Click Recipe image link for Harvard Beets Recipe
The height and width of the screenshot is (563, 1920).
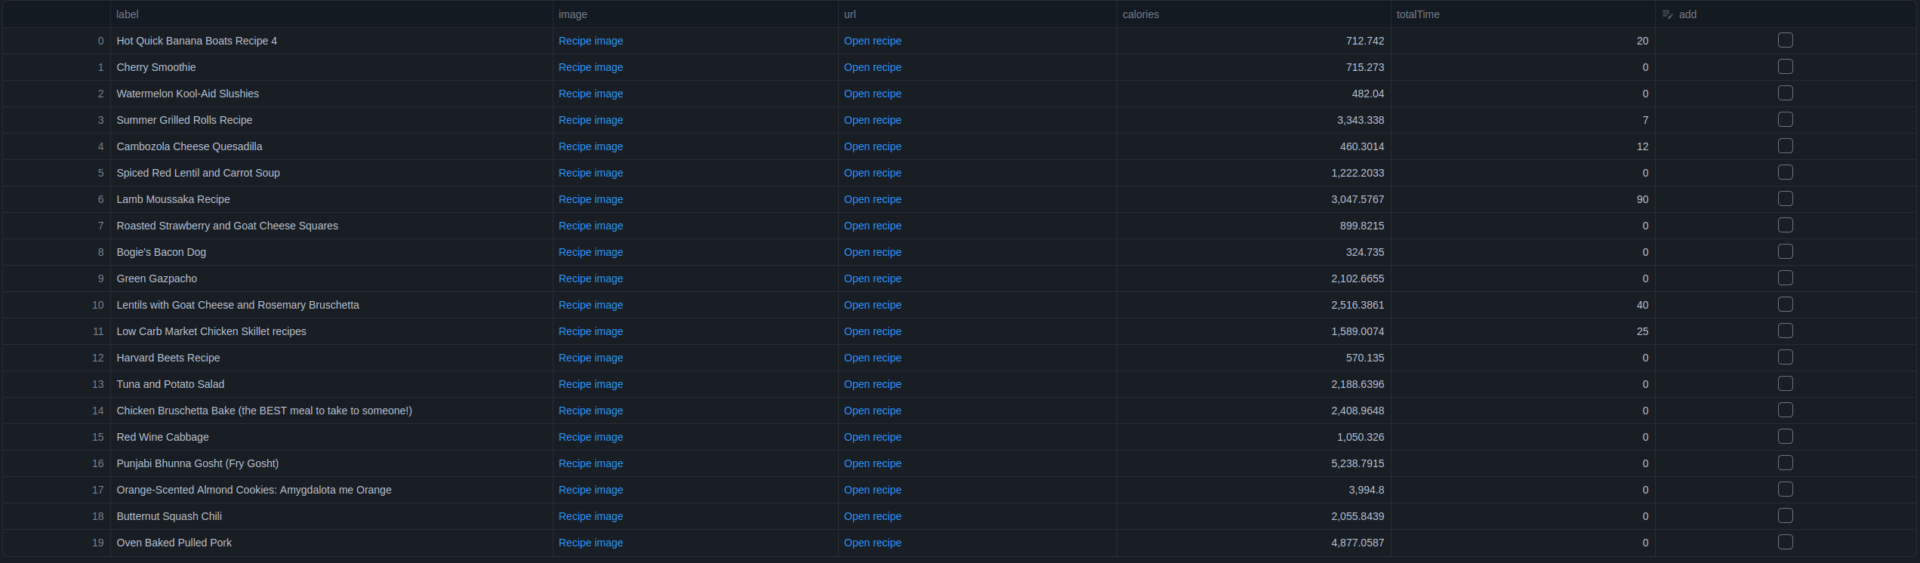click(590, 358)
